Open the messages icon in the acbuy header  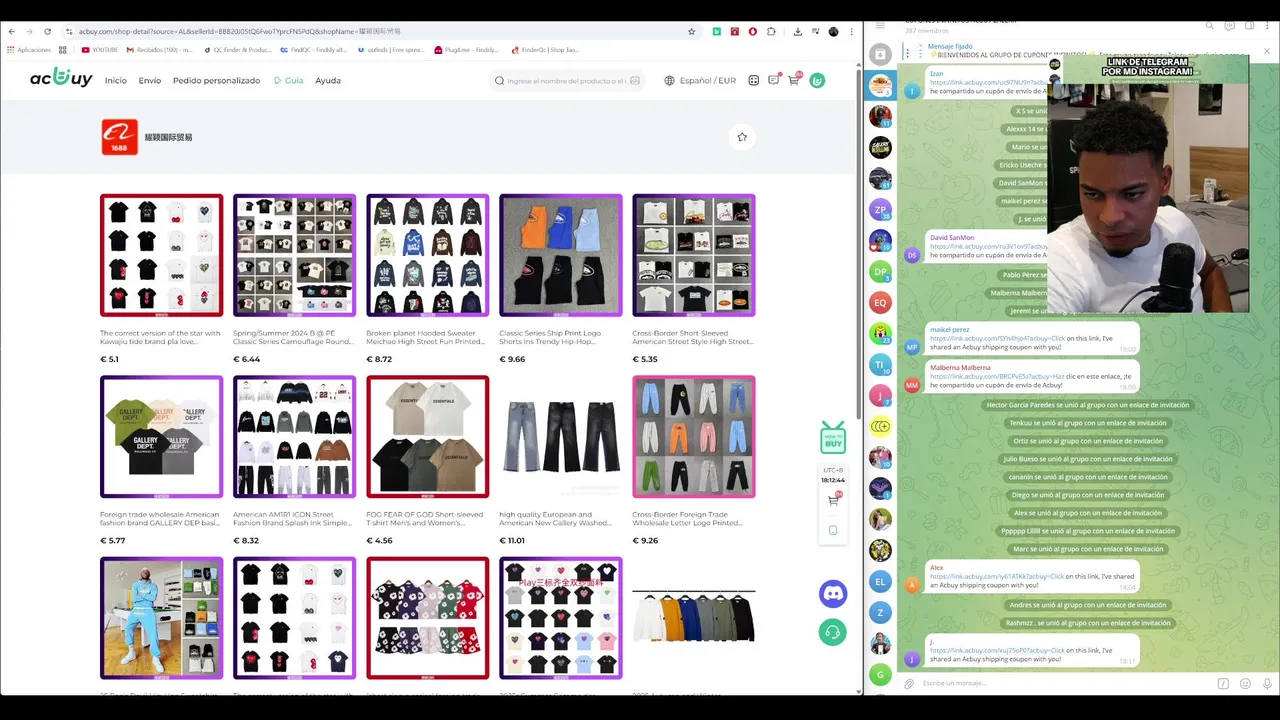pos(774,80)
